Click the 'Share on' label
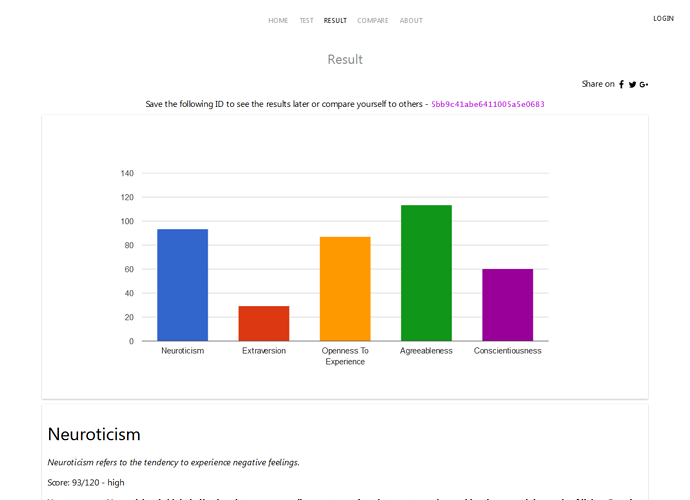The height and width of the screenshot is (500, 690). tap(598, 84)
